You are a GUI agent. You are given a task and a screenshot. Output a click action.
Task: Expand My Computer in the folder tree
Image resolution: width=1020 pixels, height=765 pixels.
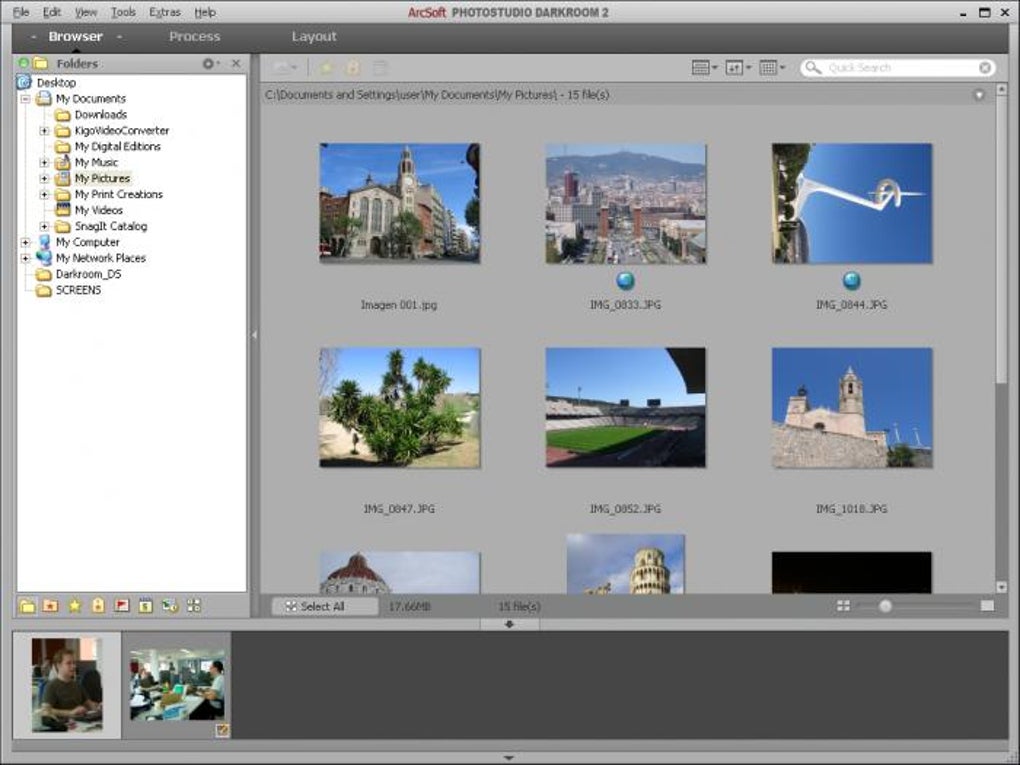click(25, 242)
